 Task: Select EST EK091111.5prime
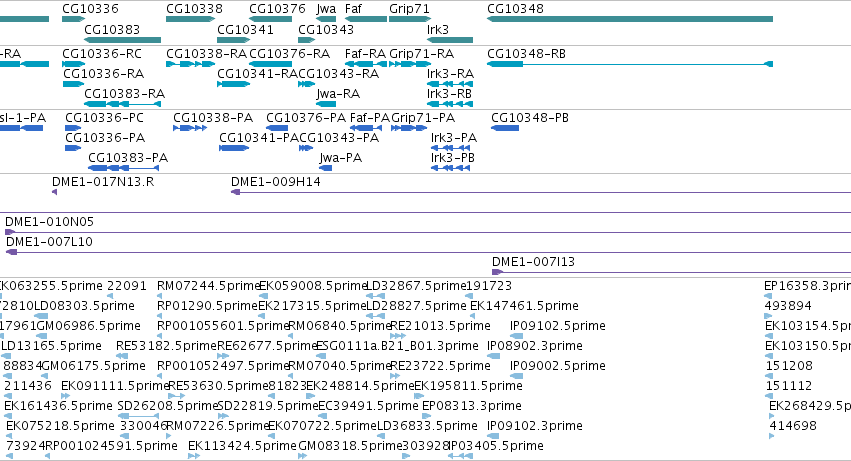(x=116, y=386)
